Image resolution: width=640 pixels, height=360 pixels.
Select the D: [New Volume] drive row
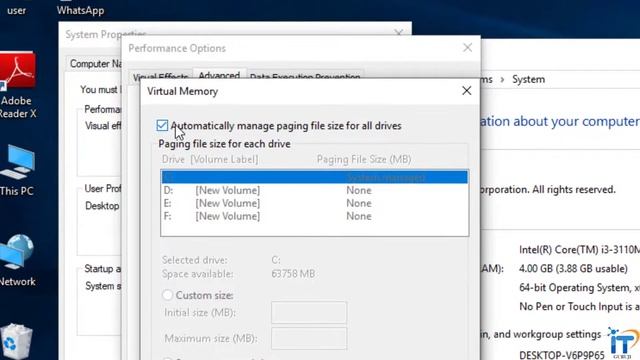[x=315, y=190]
